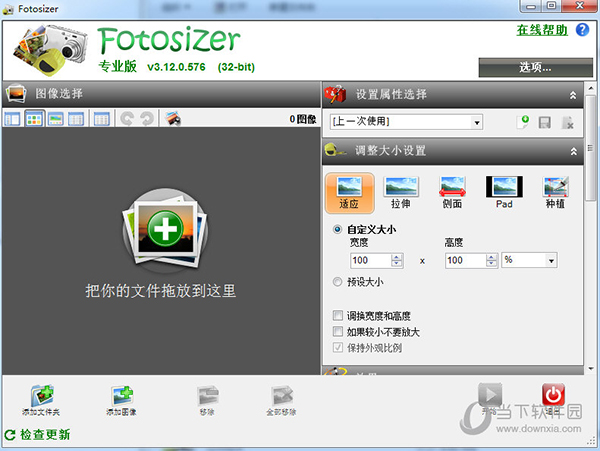Enable the 调换宽度和高度 checkbox

338,316
